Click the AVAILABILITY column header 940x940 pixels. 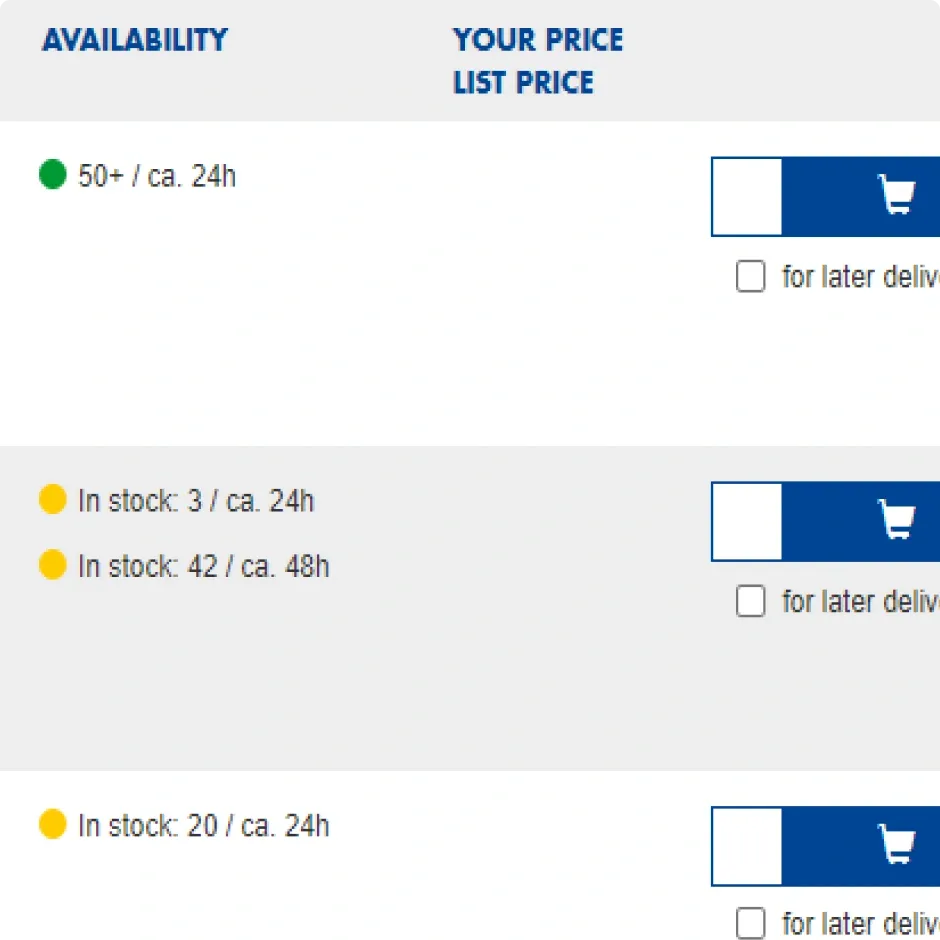pos(135,40)
